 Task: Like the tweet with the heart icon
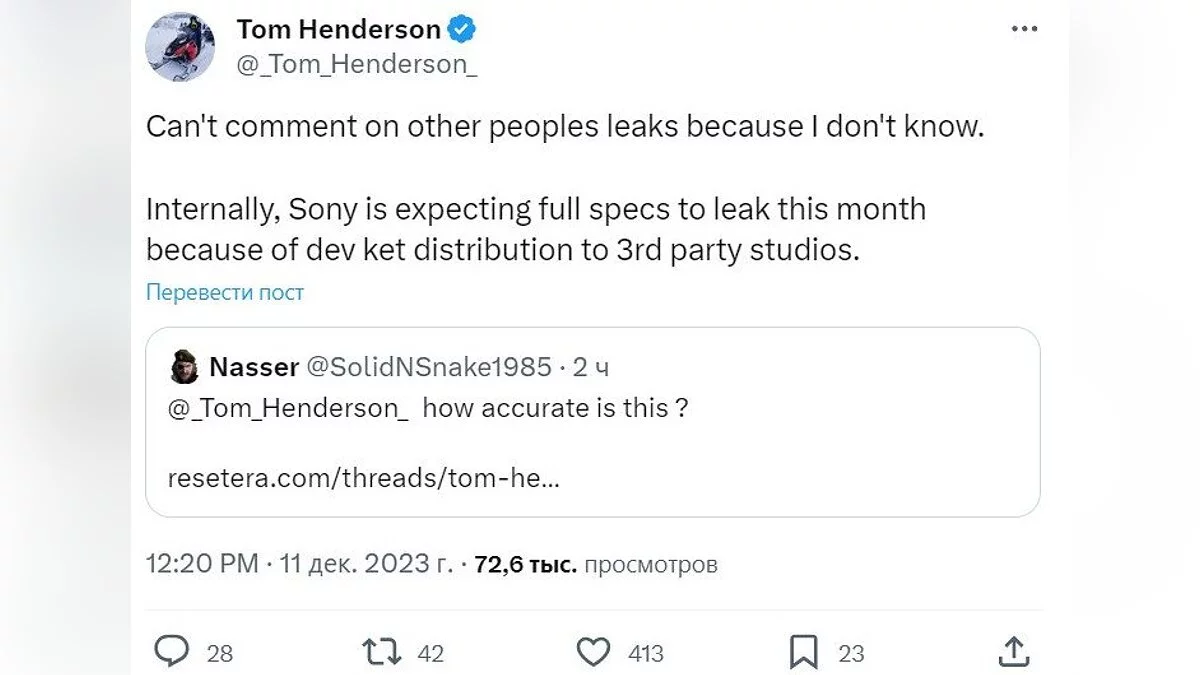tap(594, 652)
